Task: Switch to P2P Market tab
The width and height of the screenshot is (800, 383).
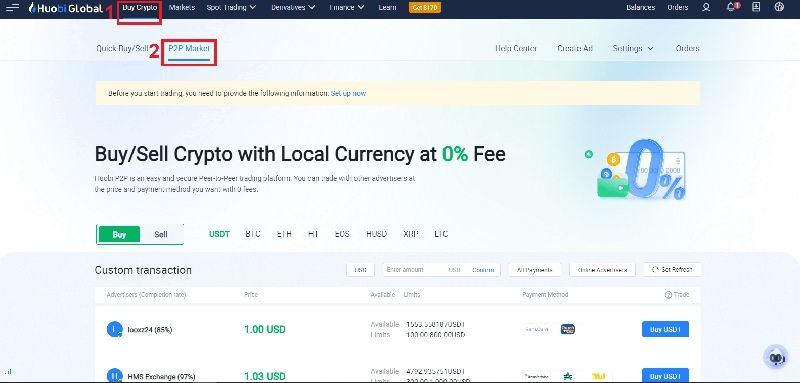Action: point(189,48)
